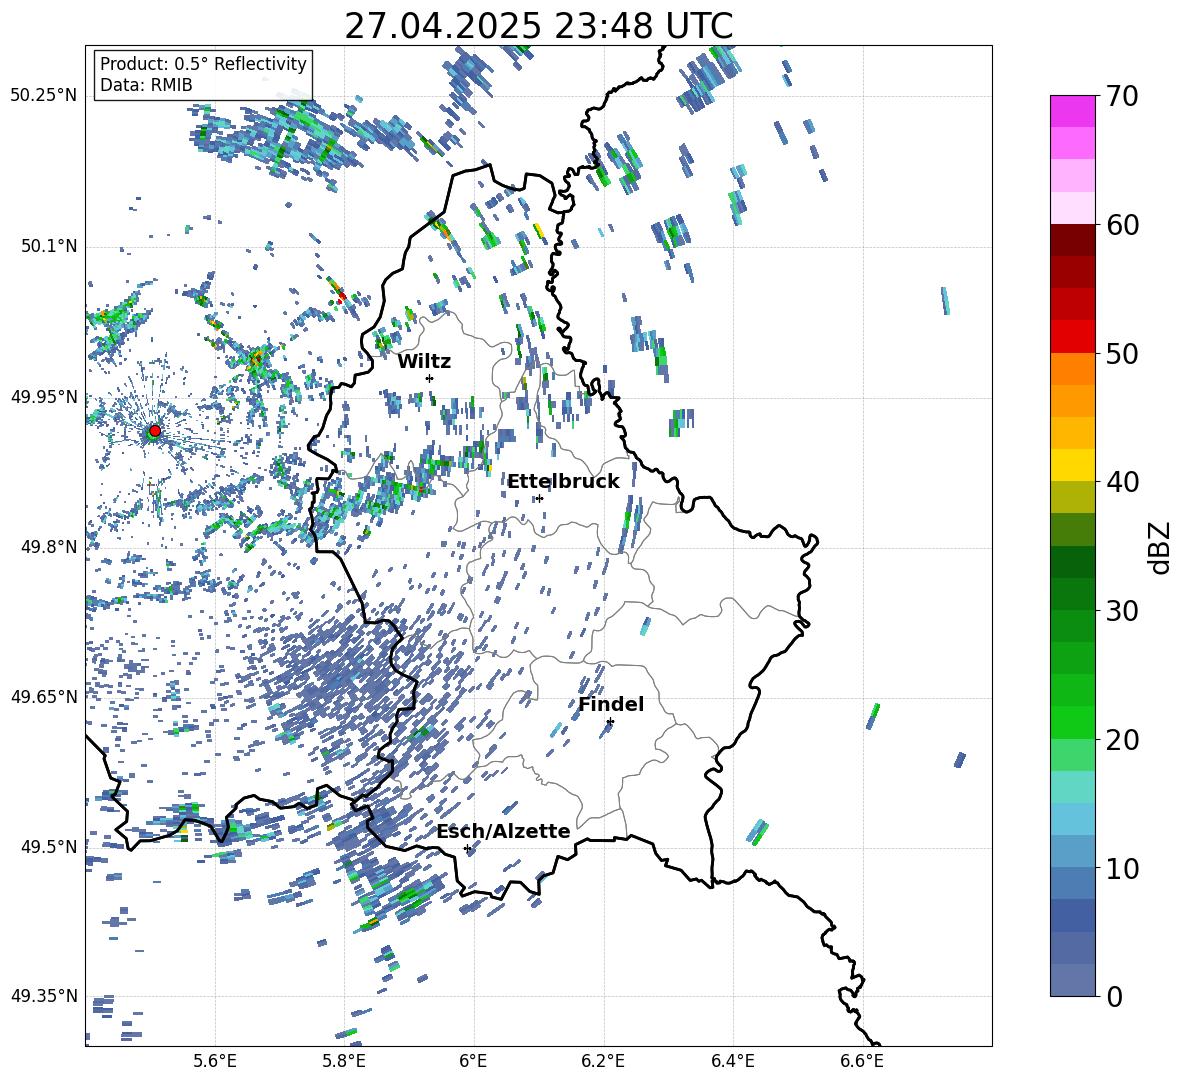1184x1081 pixels.
Task: Click the 6°E longitude label
Action: [x=473, y=1061]
